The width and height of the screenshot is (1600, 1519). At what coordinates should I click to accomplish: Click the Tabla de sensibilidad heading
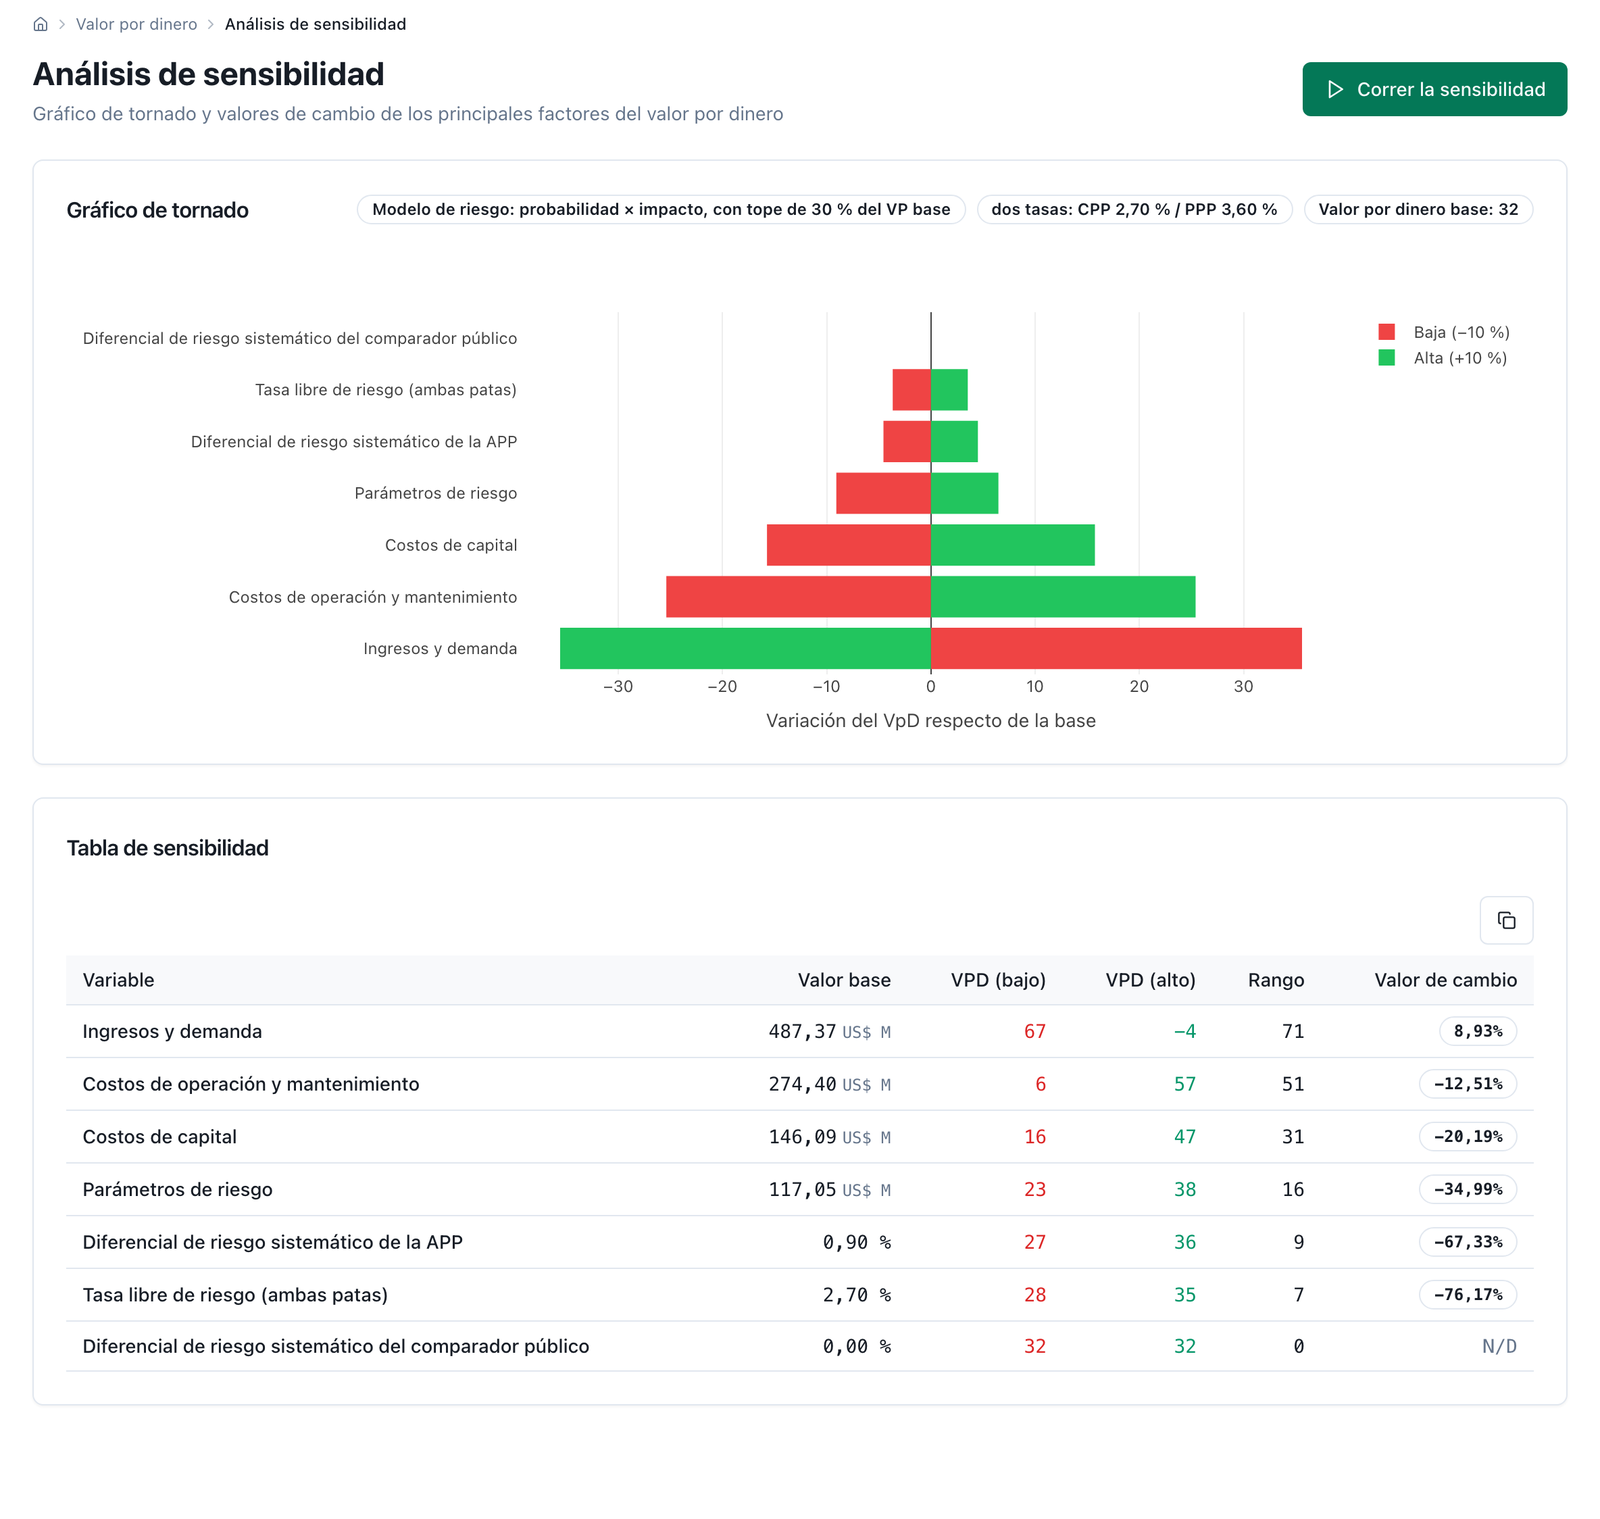pyautogui.click(x=168, y=848)
